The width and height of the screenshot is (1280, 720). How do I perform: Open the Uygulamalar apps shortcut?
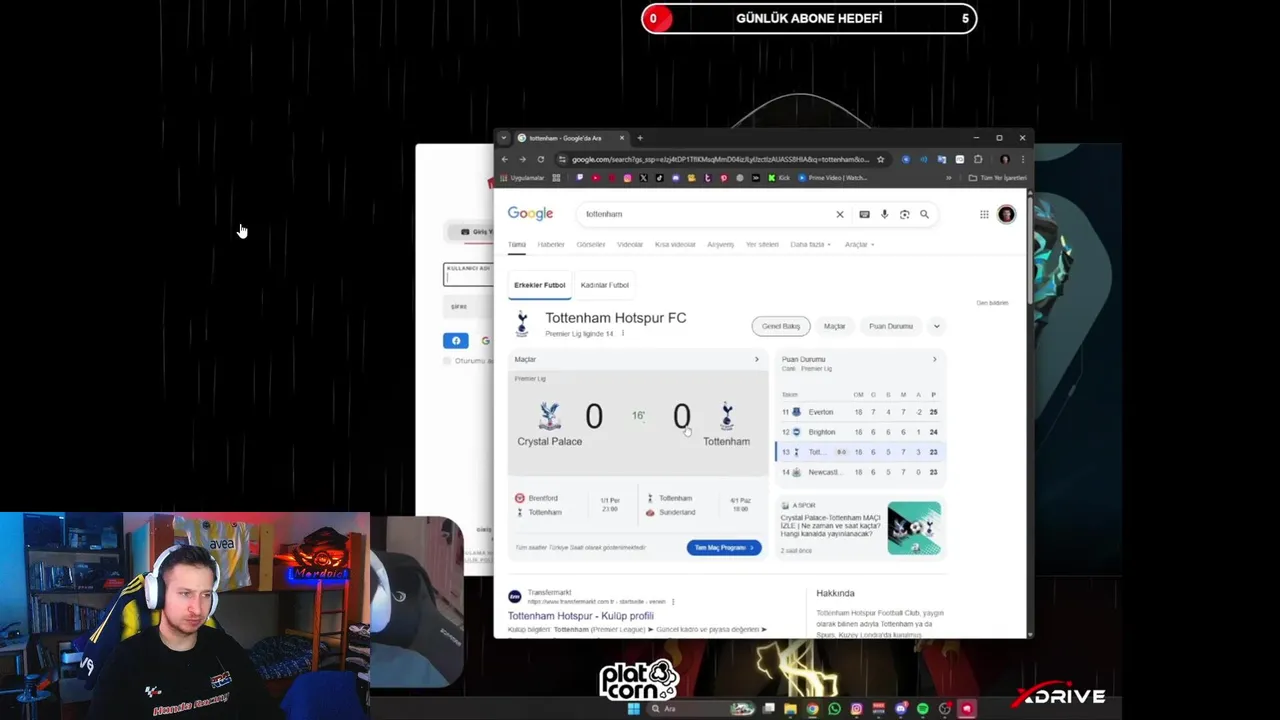[x=522, y=178]
